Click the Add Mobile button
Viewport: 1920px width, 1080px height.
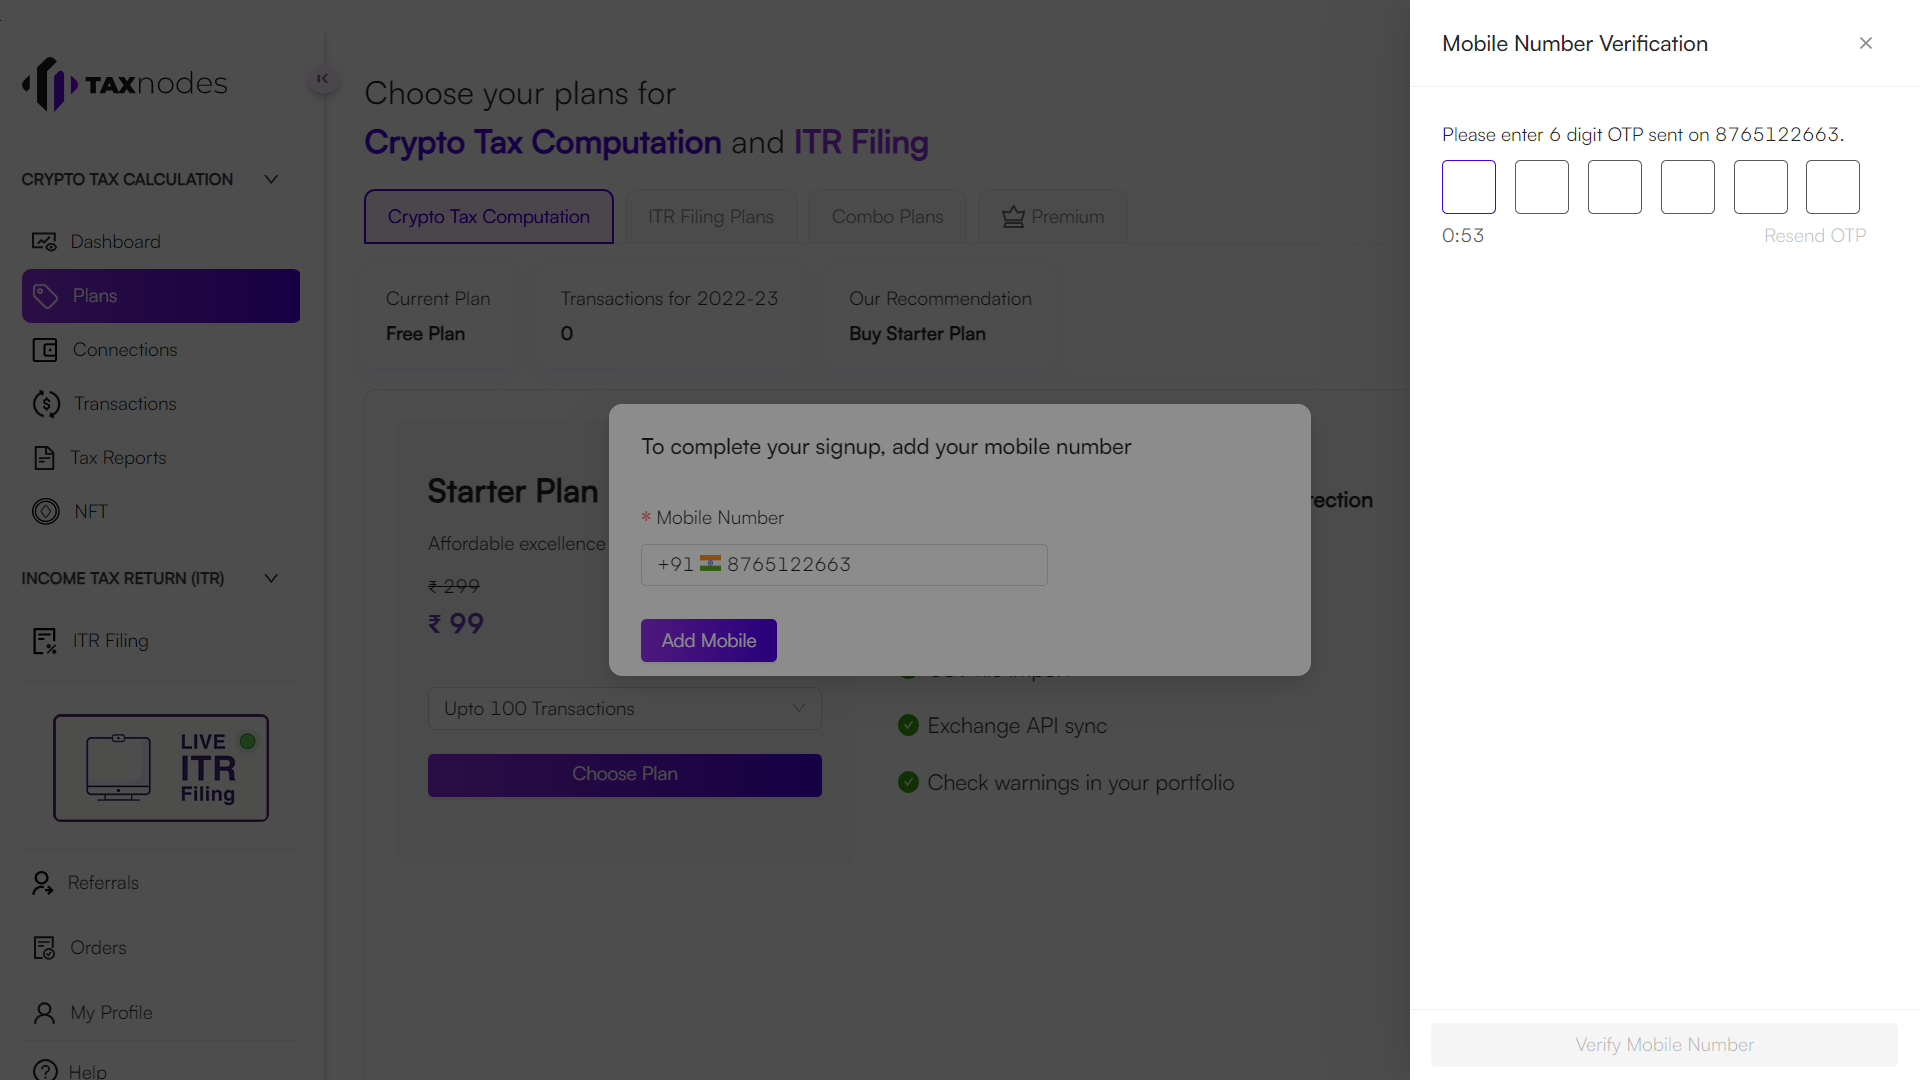709,641
